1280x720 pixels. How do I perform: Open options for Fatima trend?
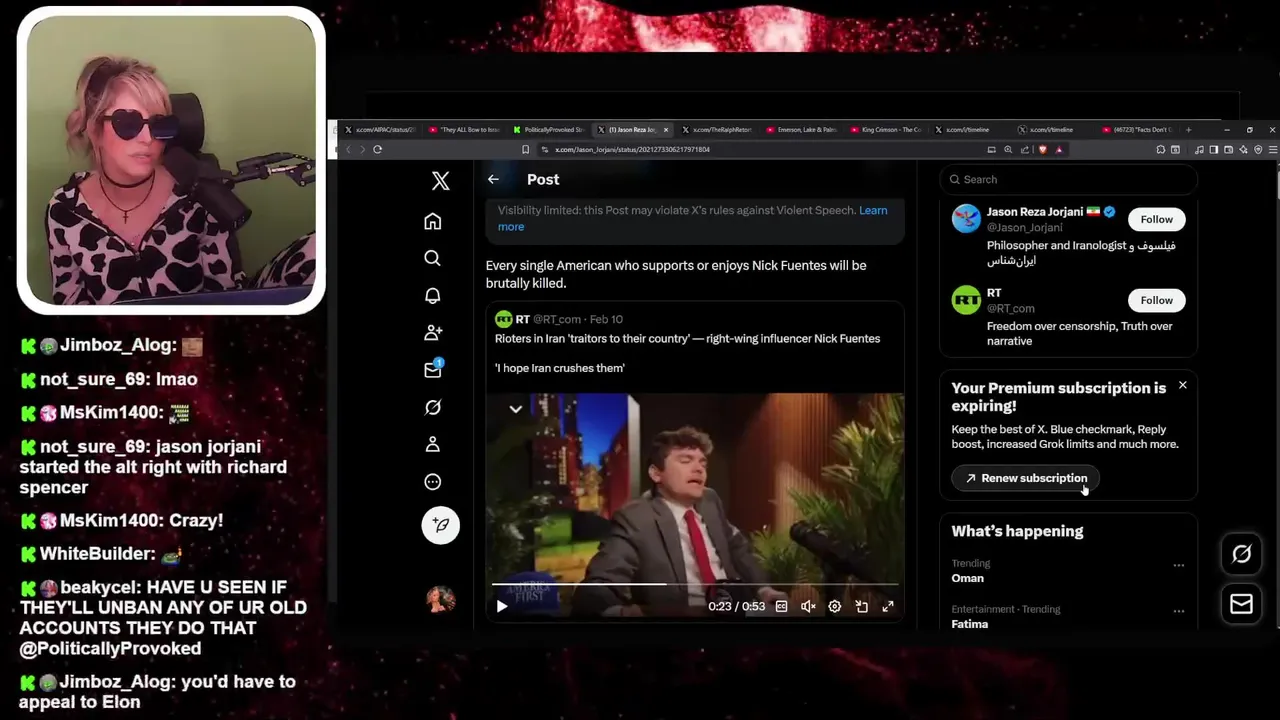[1178, 611]
